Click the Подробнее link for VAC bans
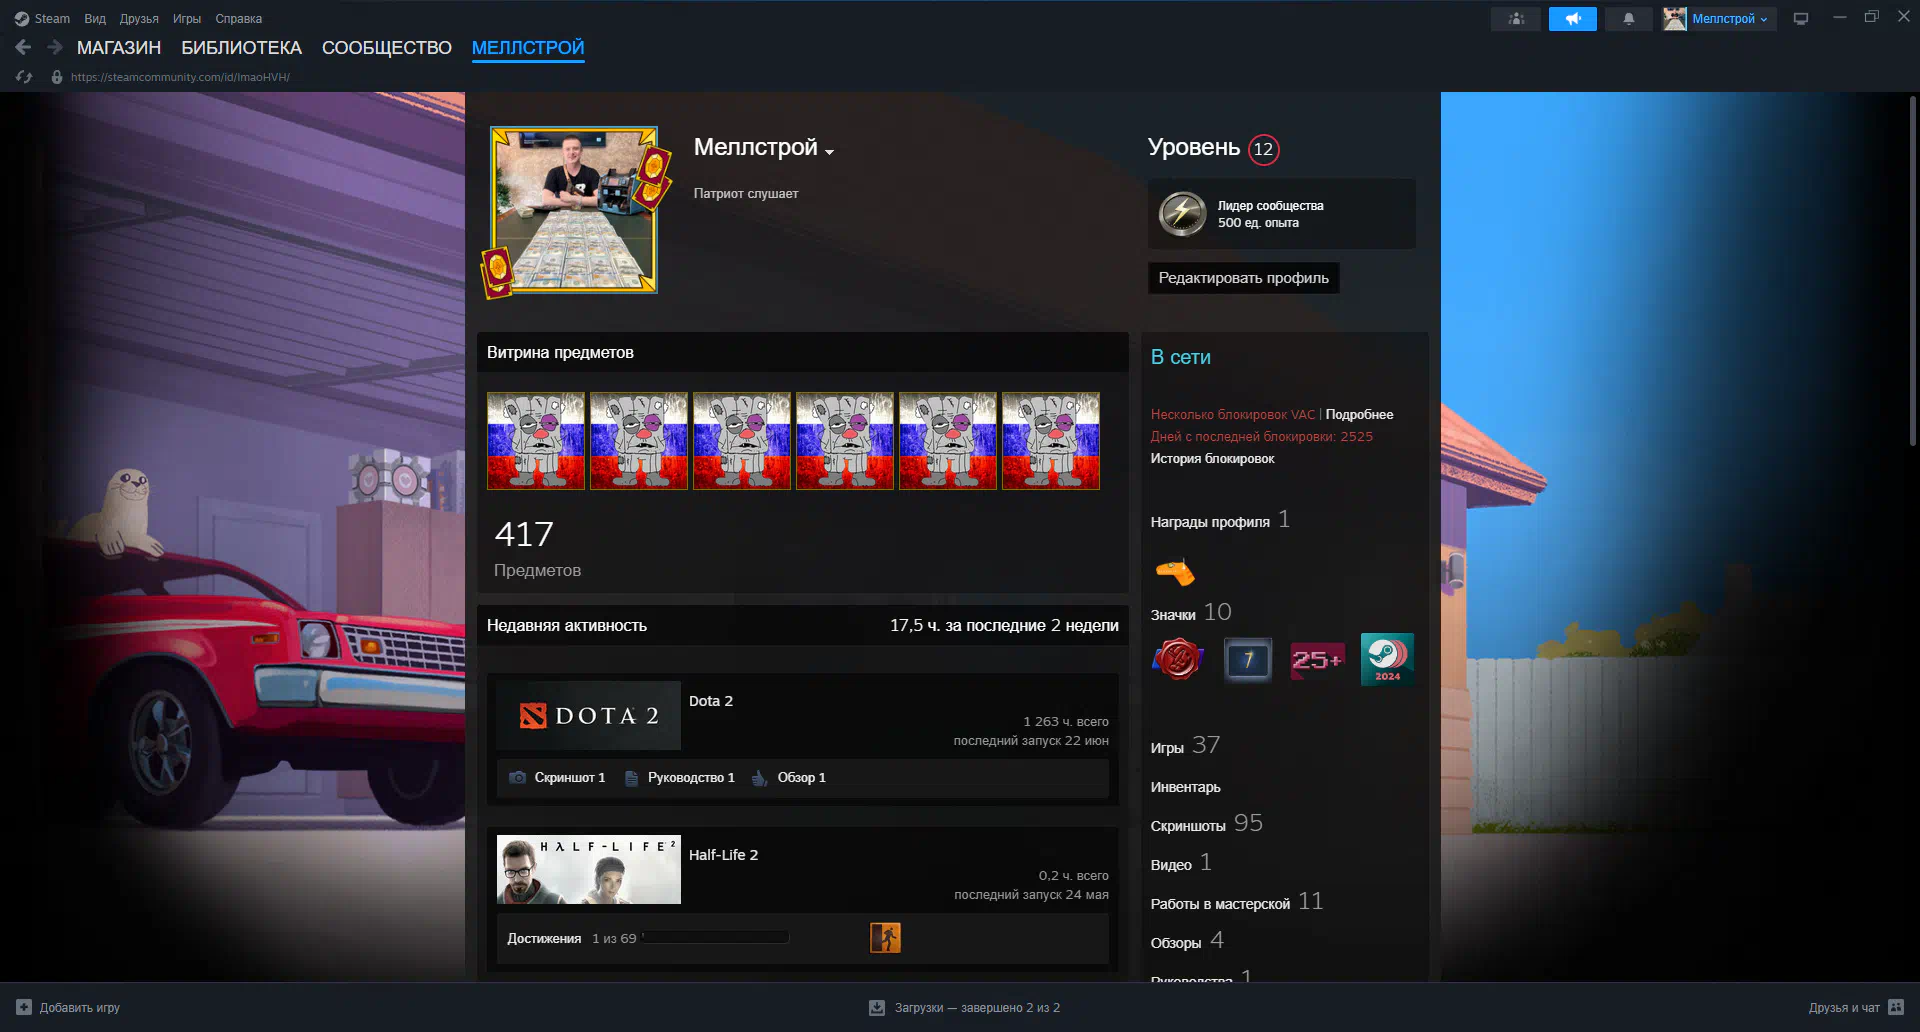This screenshot has width=1920, height=1032. (1359, 414)
